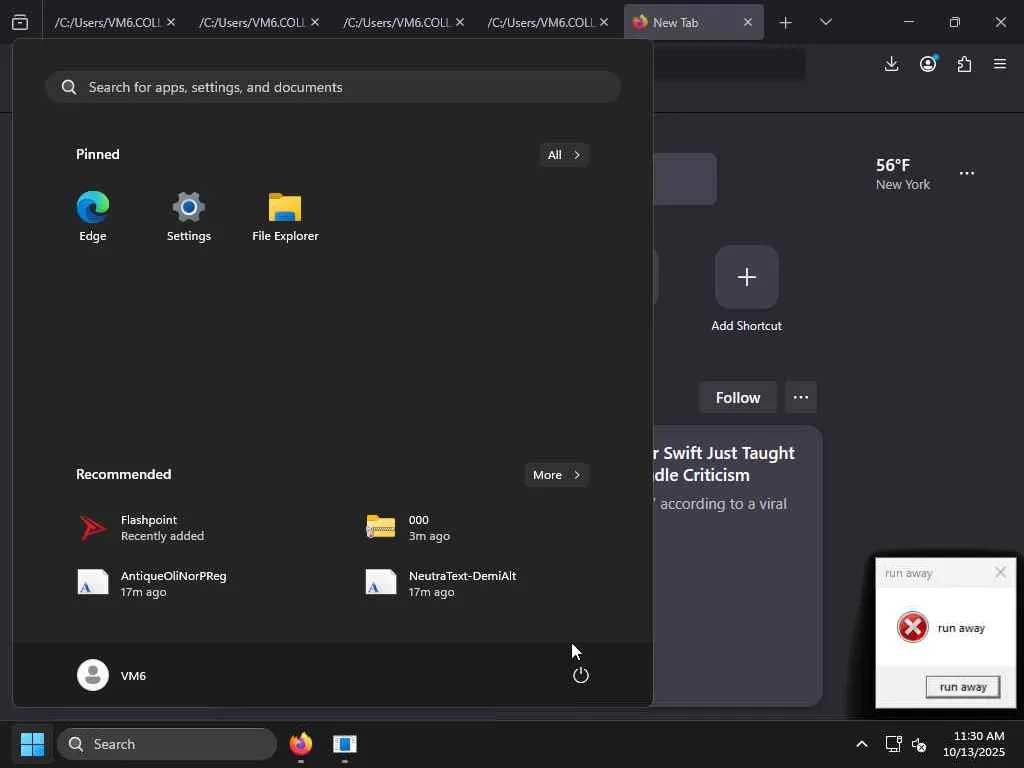
Task: Click the Add Shortcut tile
Action: tap(746, 289)
